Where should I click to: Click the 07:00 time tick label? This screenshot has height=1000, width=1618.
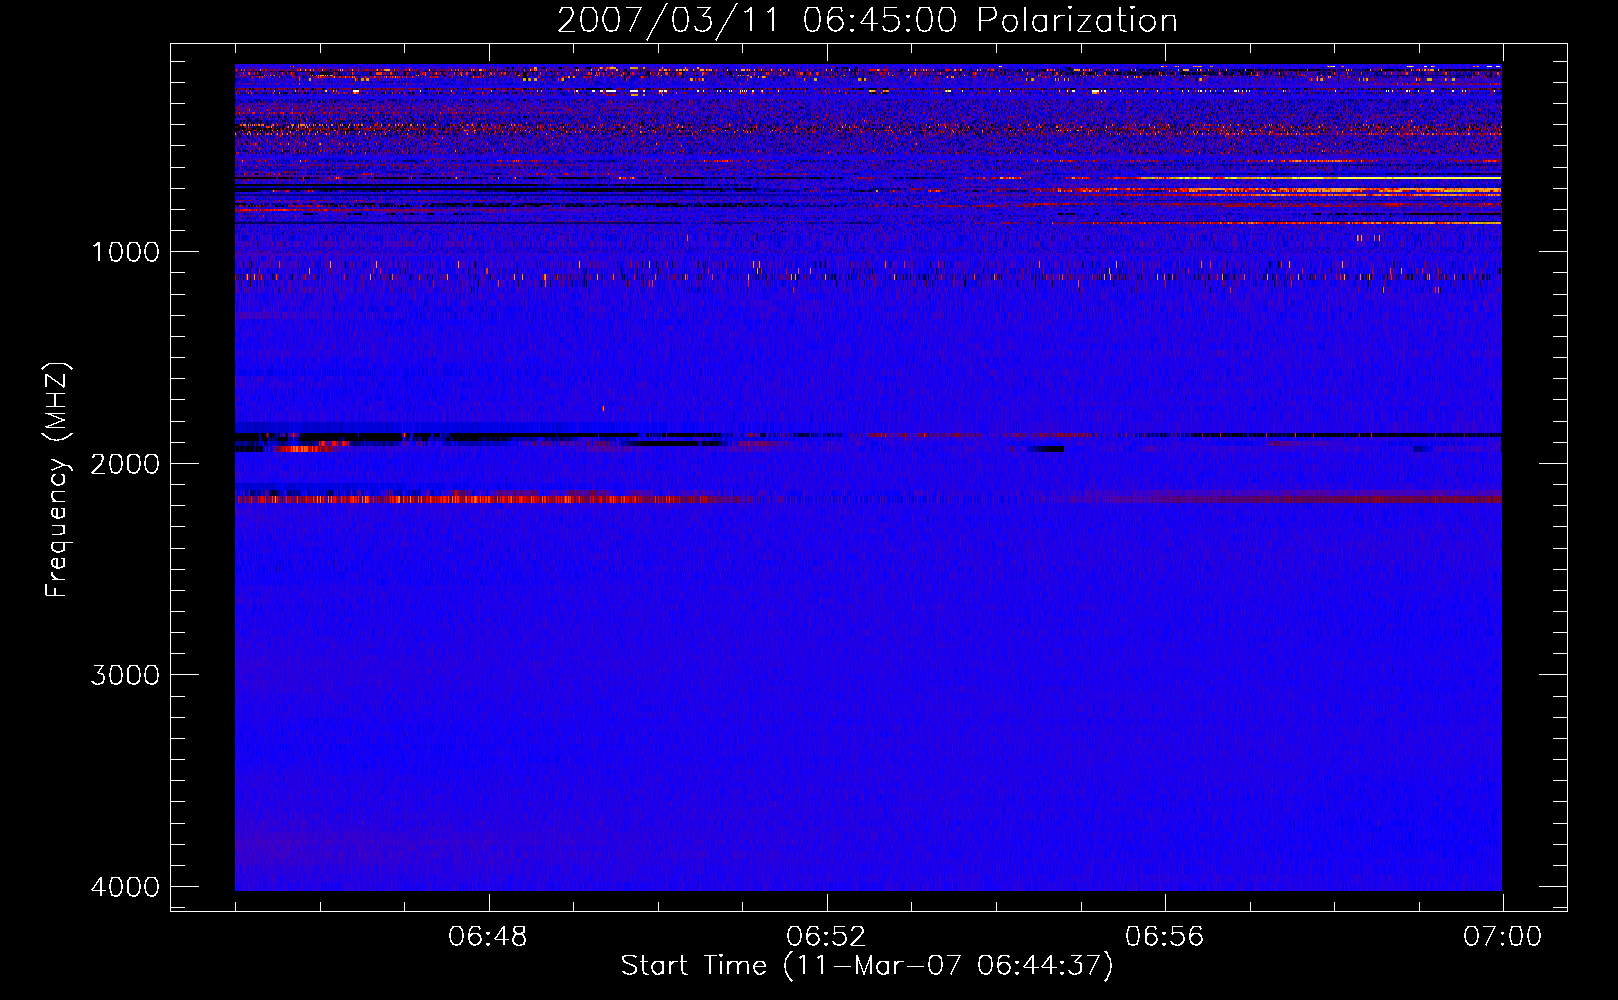point(1502,937)
